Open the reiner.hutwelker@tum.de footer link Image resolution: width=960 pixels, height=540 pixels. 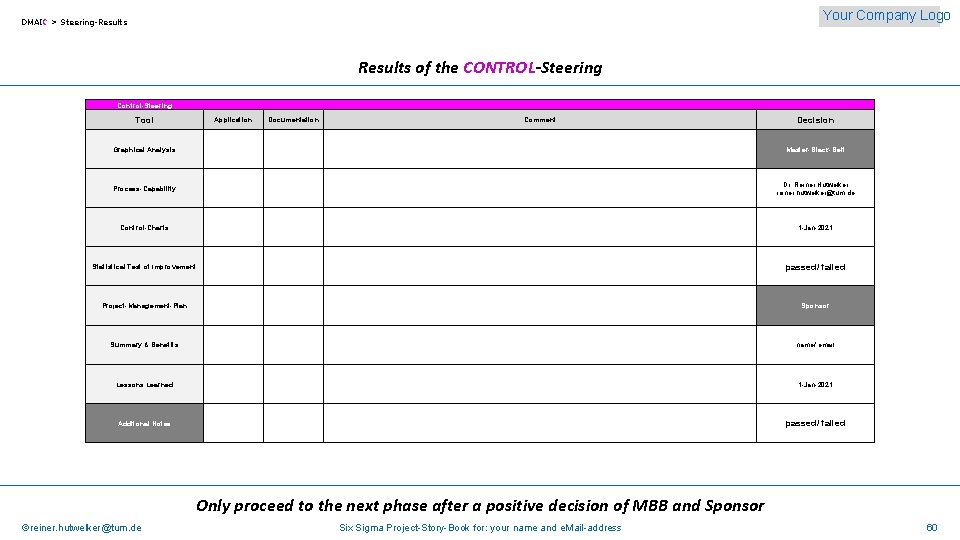[x=82, y=528]
